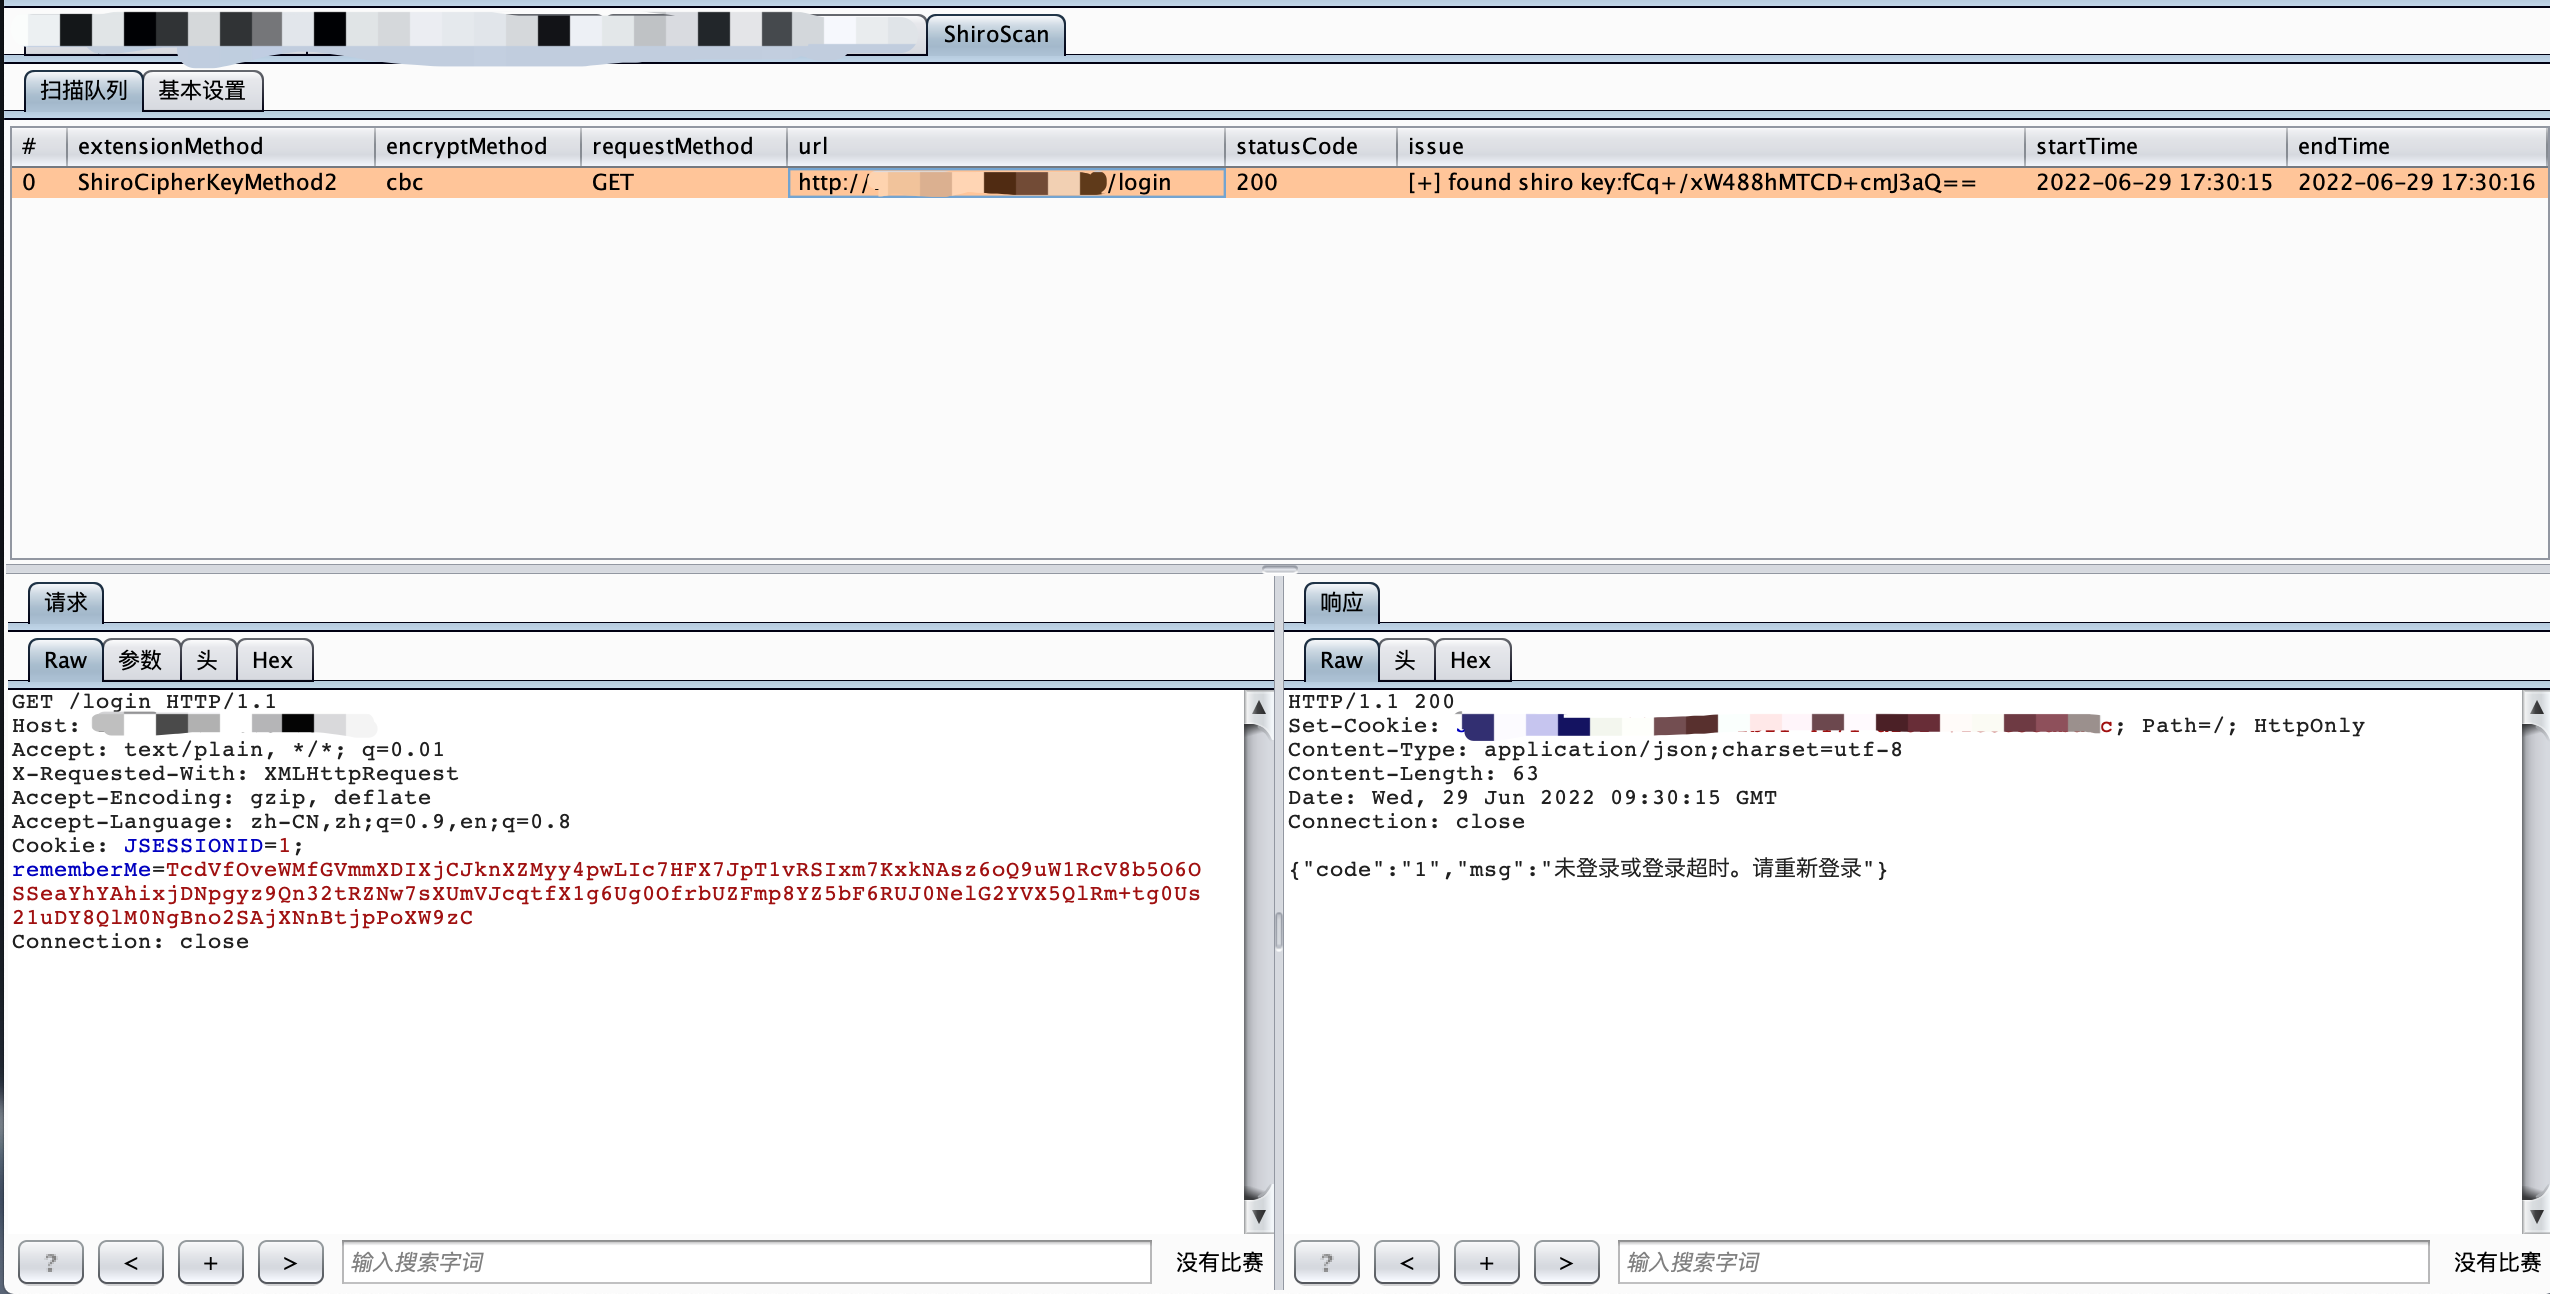2550x1294 pixels.
Task: Click the request panel '>' next match button
Action: (x=290, y=1262)
